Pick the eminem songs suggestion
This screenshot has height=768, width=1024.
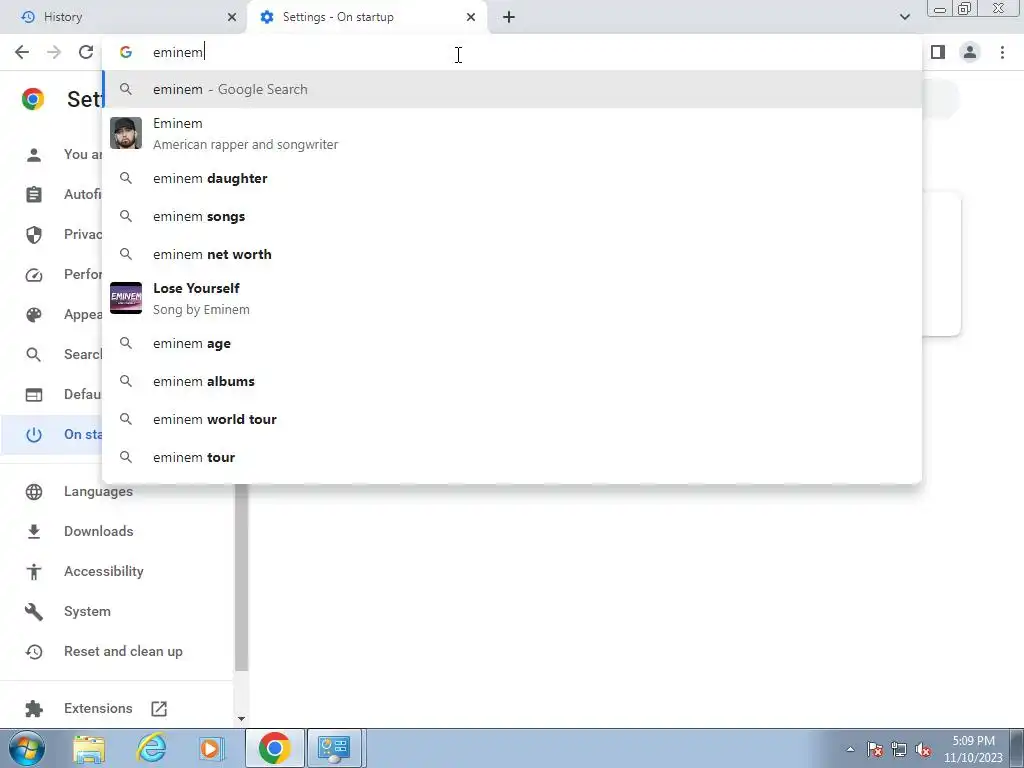point(512,216)
